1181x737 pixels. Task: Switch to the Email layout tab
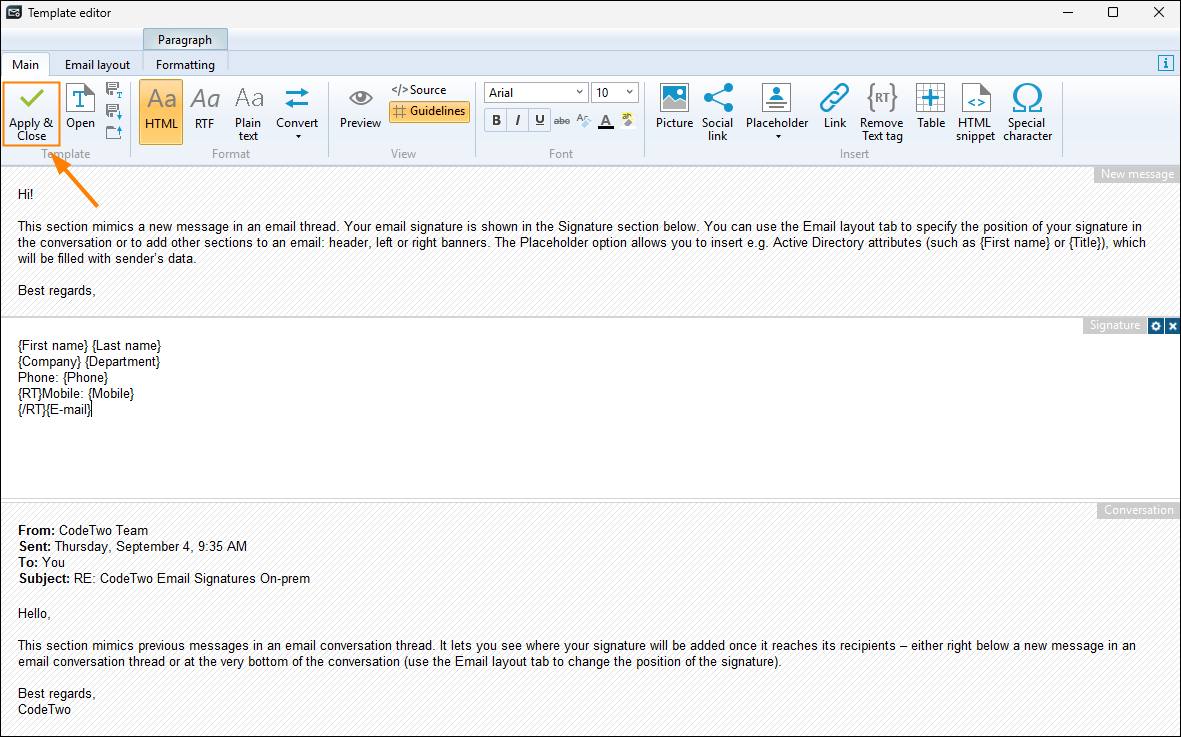[97, 65]
